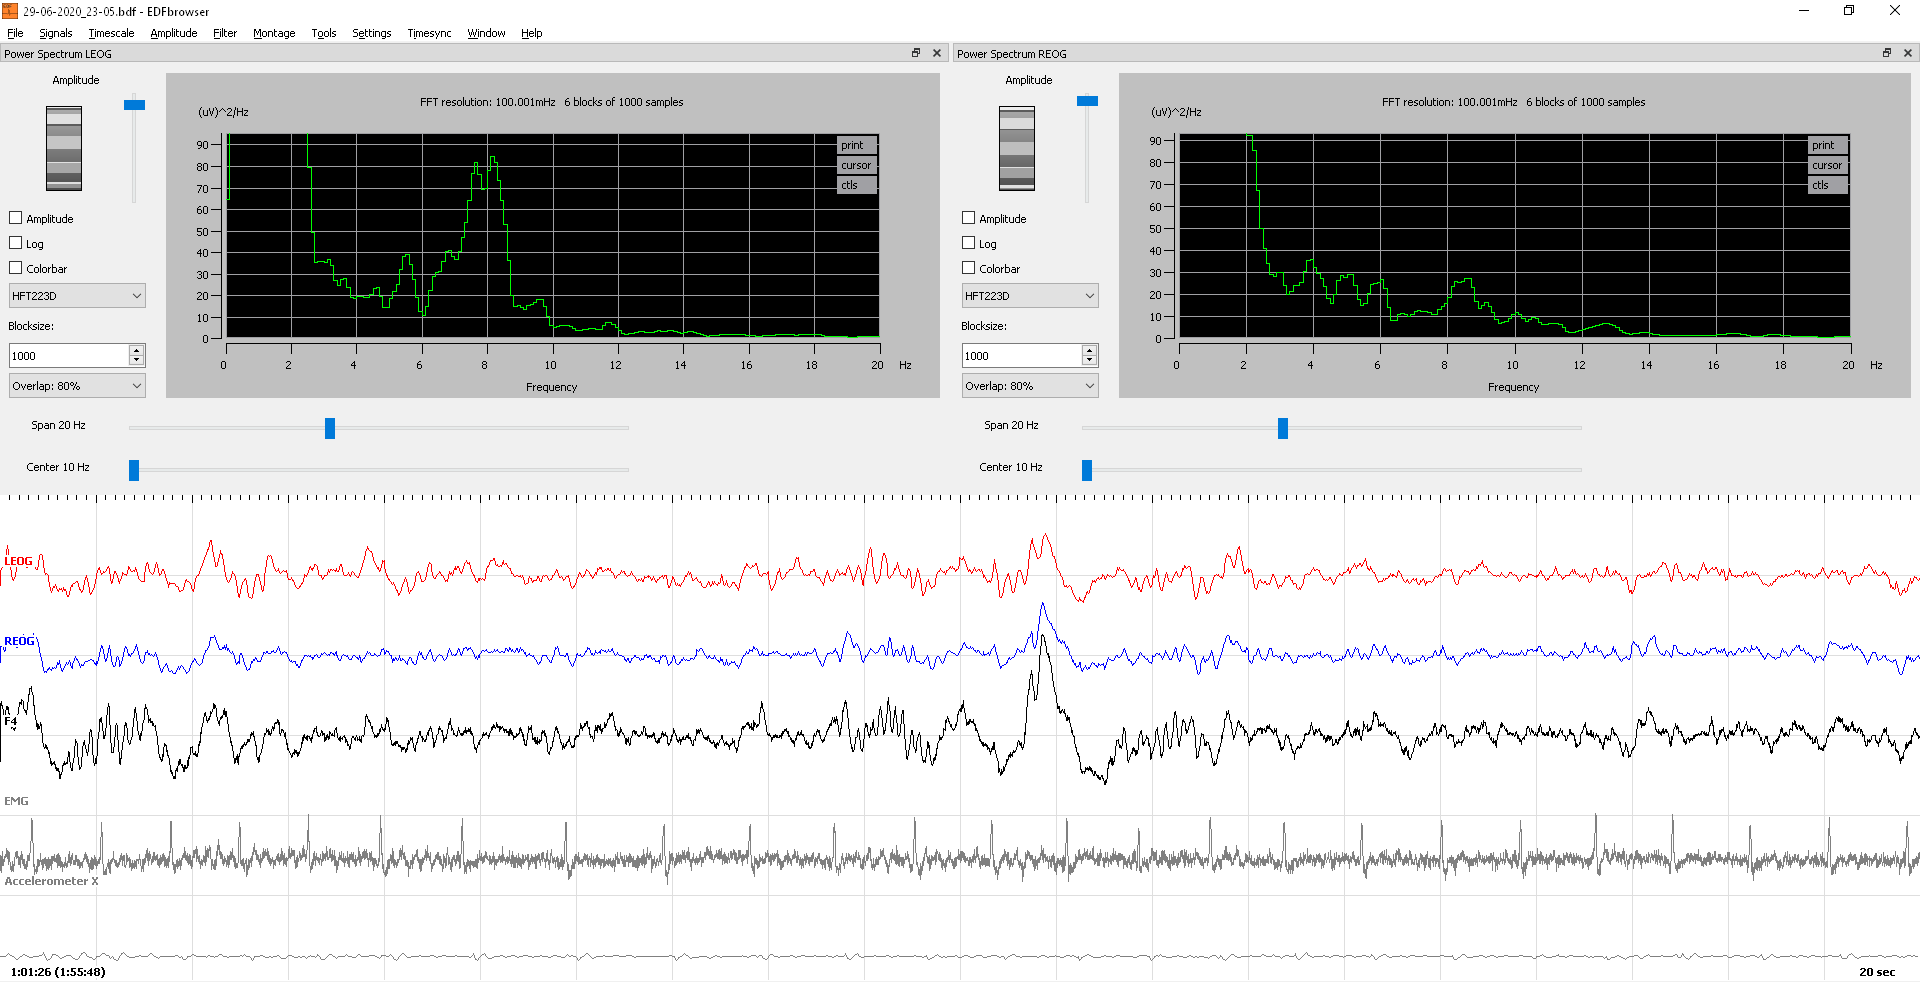Click REOG Span 20 Hz slider handle
The height and width of the screenshot is (982, 1920).
coord(1283,428)
